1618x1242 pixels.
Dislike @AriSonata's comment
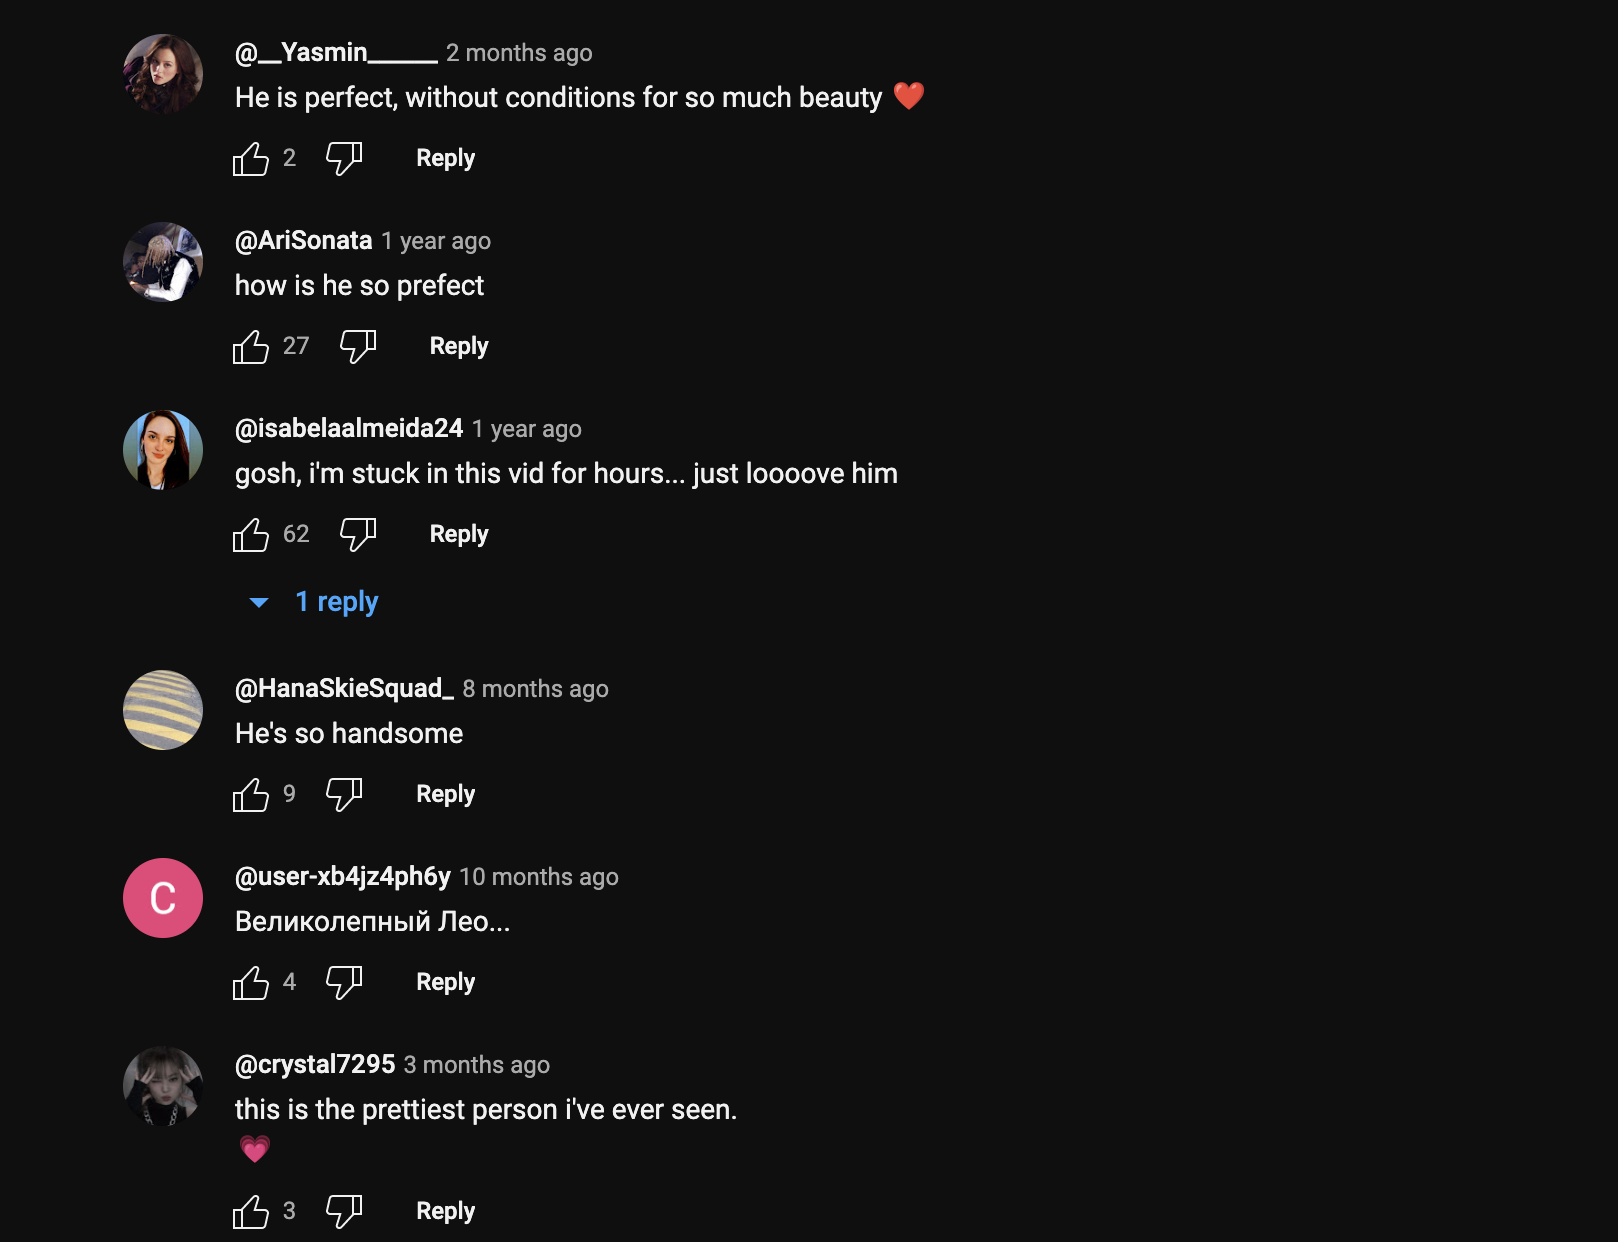click(357, 345)
